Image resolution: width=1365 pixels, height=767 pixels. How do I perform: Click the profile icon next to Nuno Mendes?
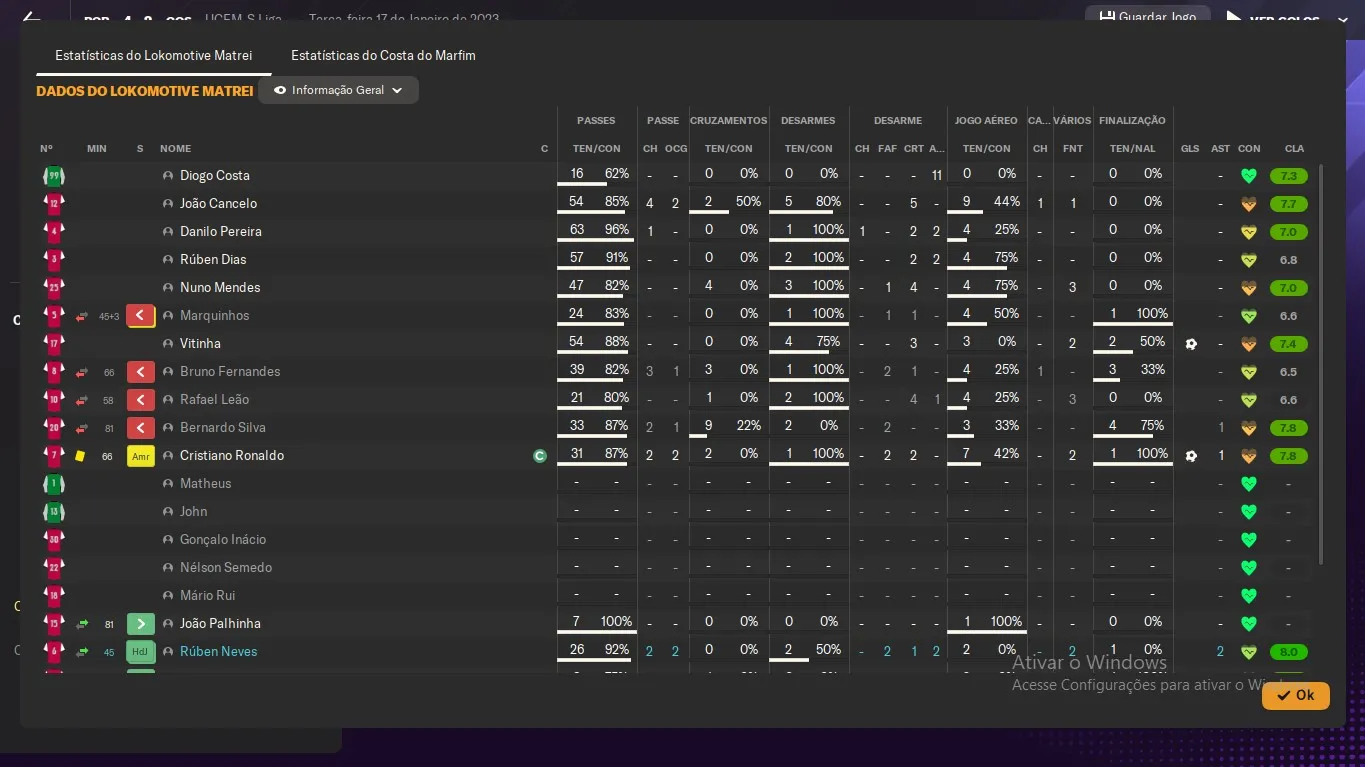pyautogui.click(x=168, y=288)
